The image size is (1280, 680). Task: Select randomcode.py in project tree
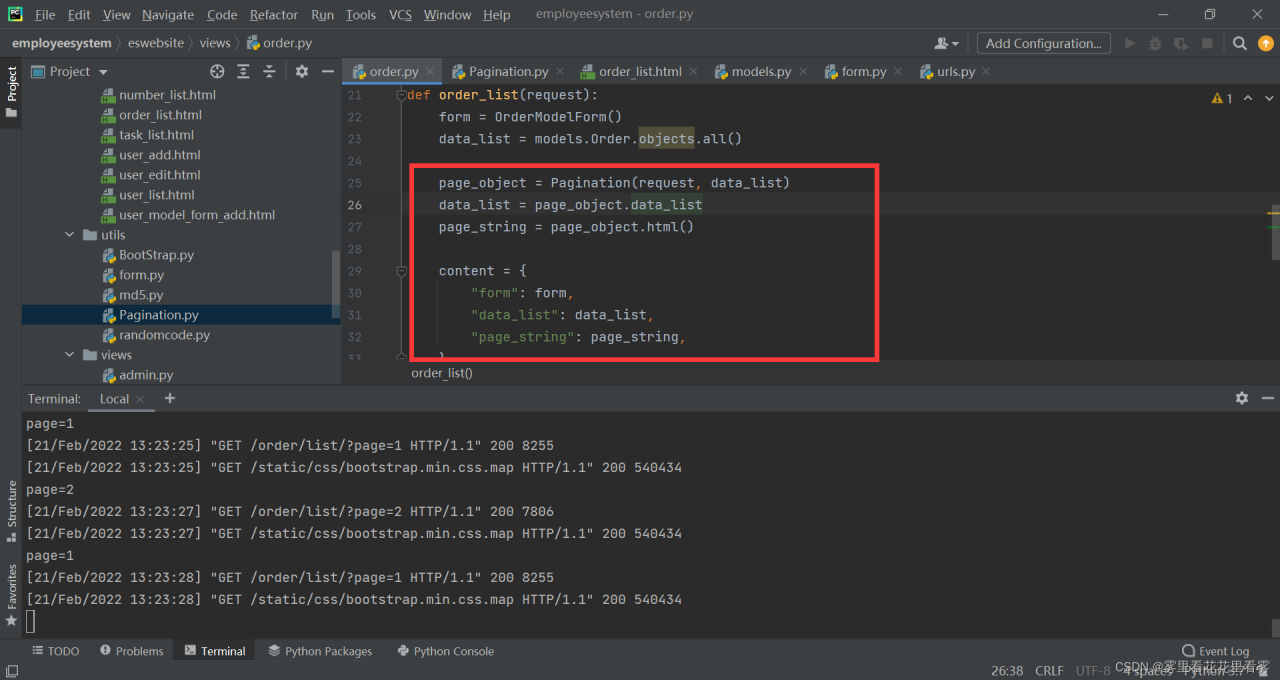[x=164, y=335]
